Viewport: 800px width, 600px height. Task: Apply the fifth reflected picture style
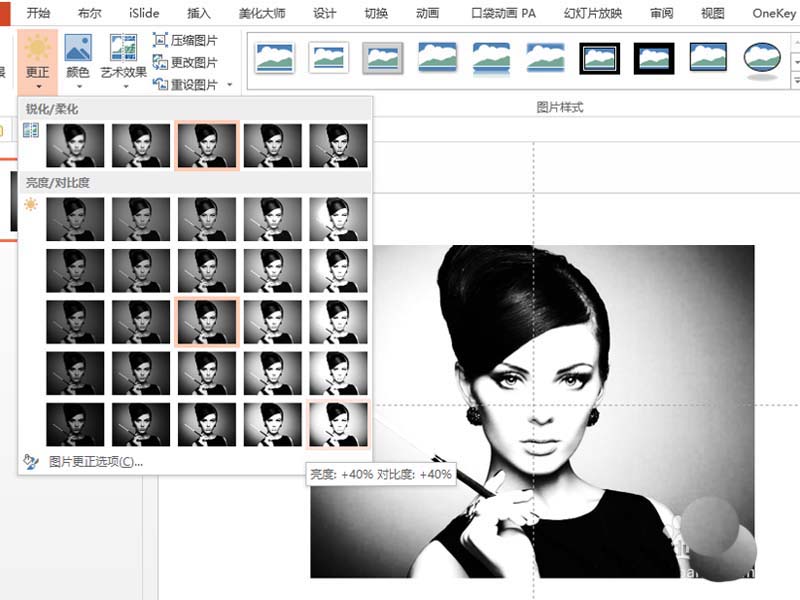point(491,58)
